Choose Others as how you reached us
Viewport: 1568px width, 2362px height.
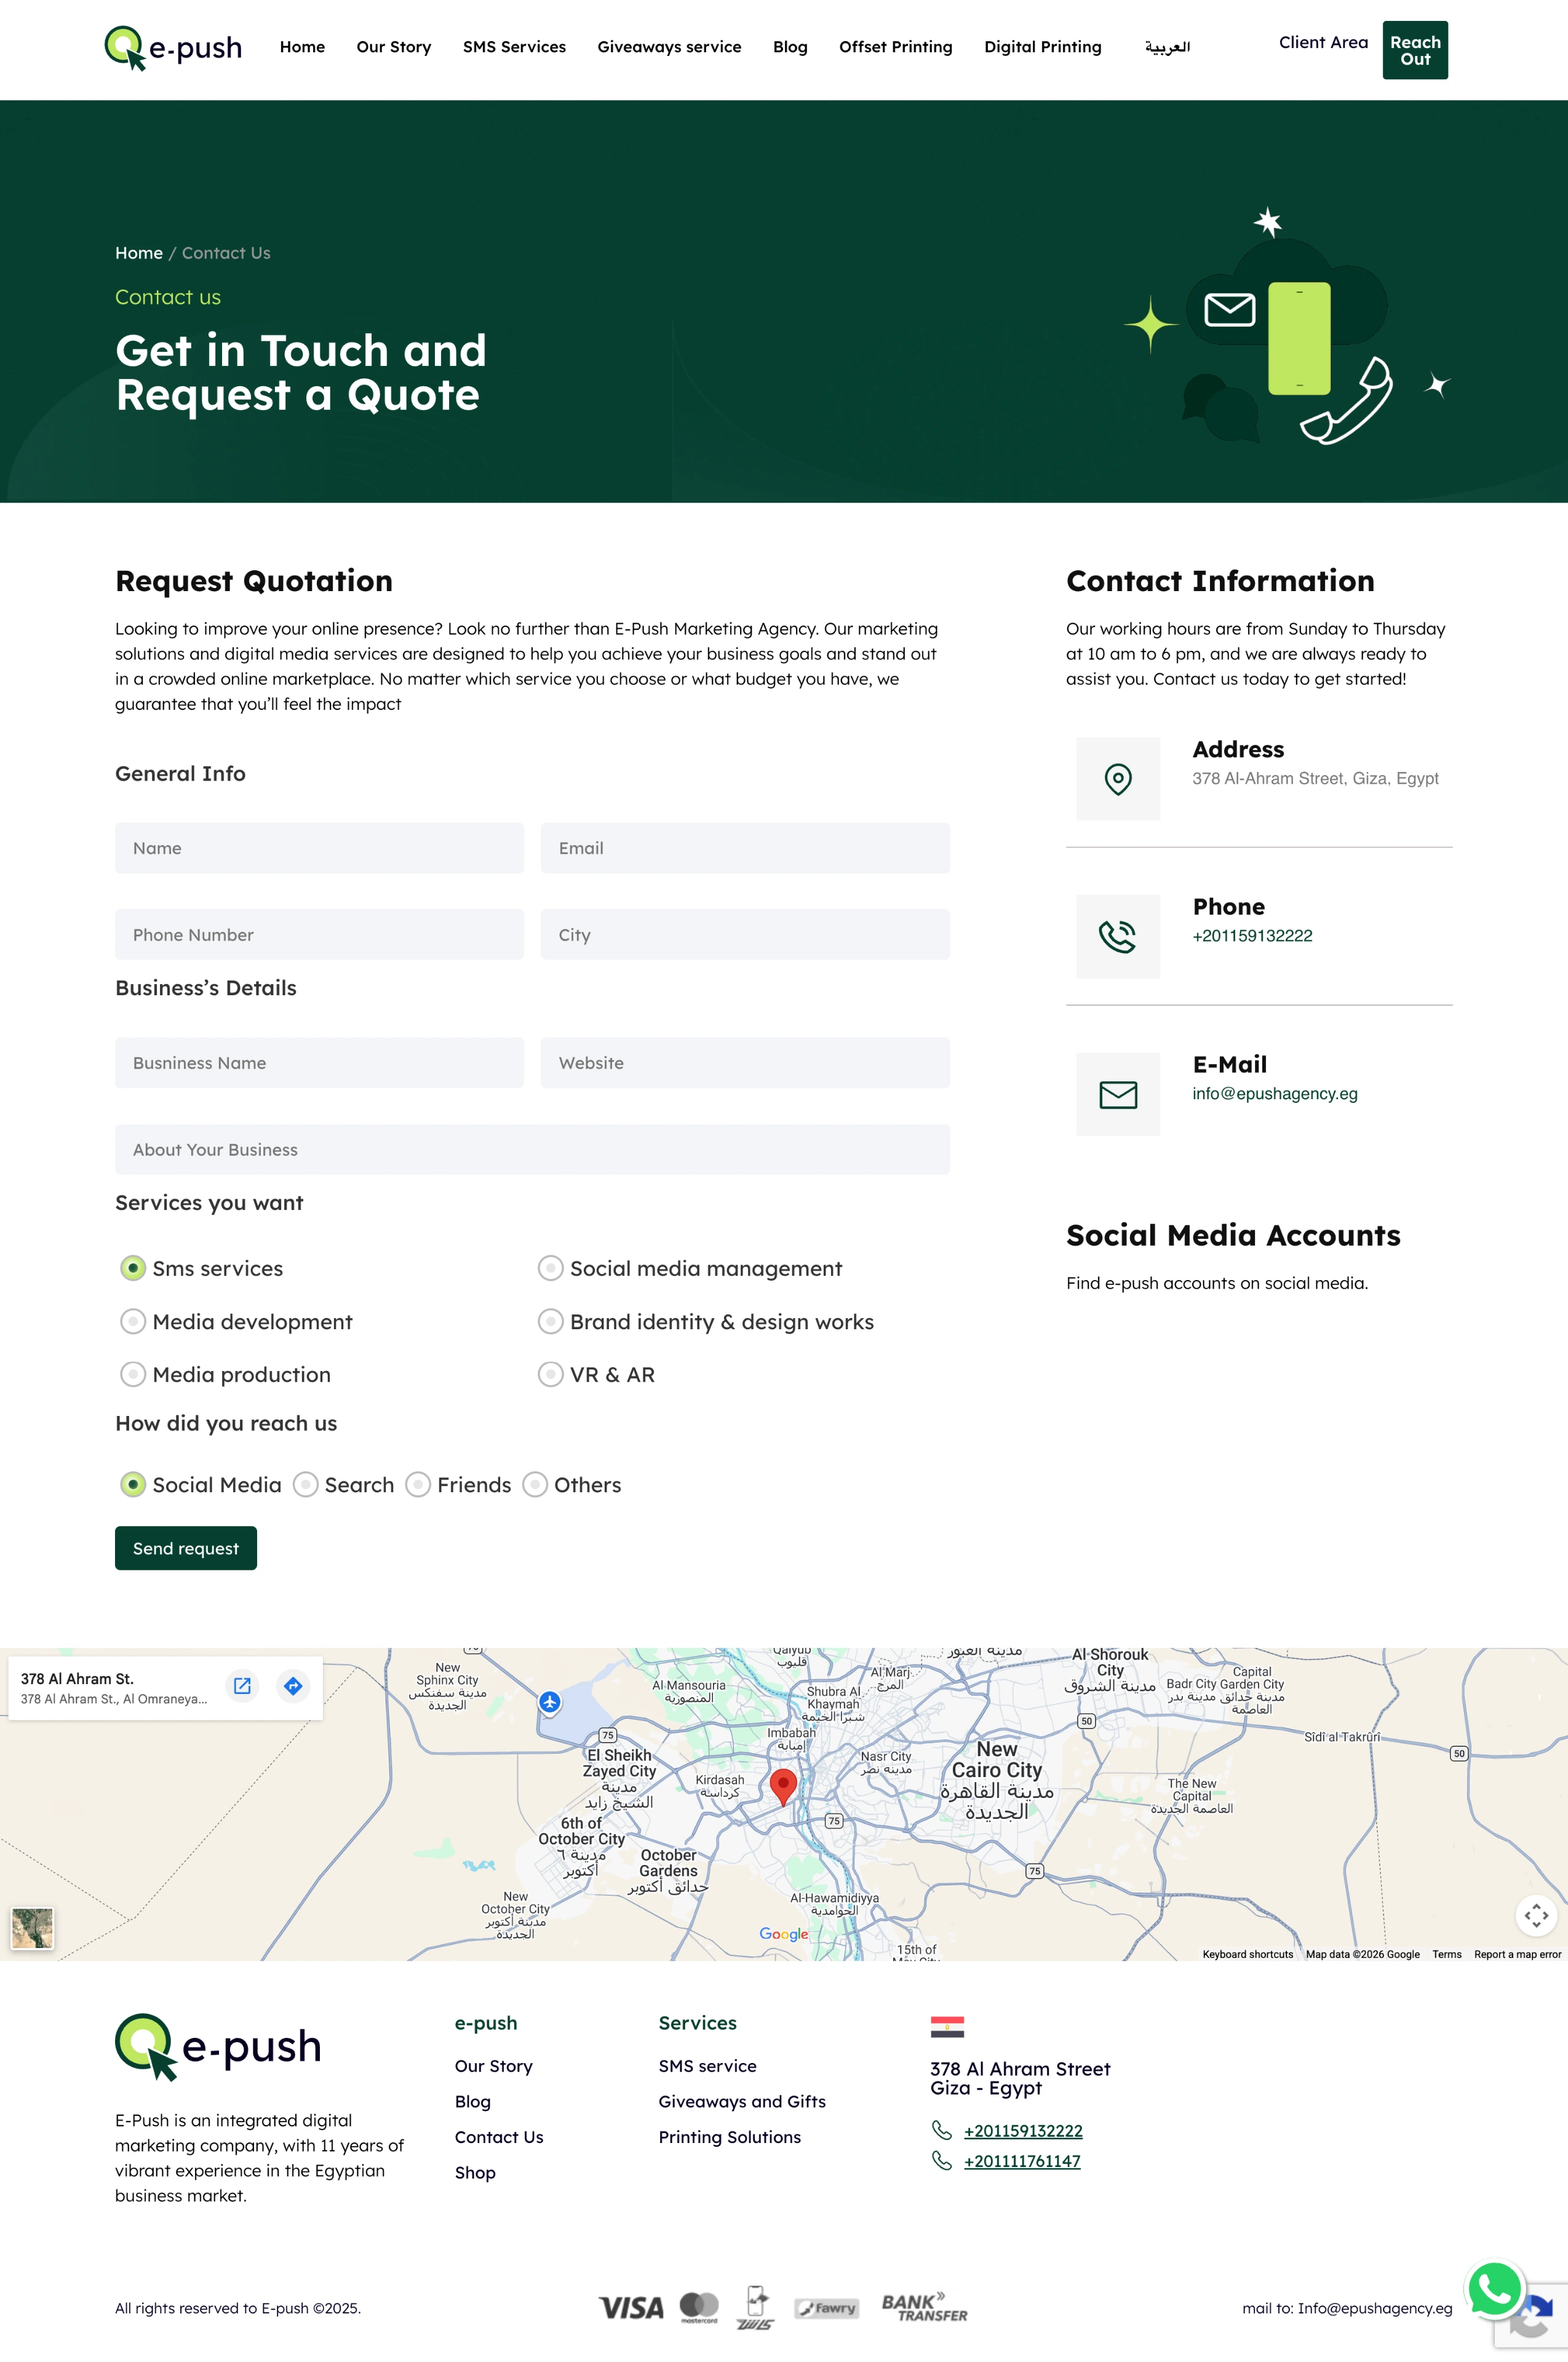[535, 1484]
